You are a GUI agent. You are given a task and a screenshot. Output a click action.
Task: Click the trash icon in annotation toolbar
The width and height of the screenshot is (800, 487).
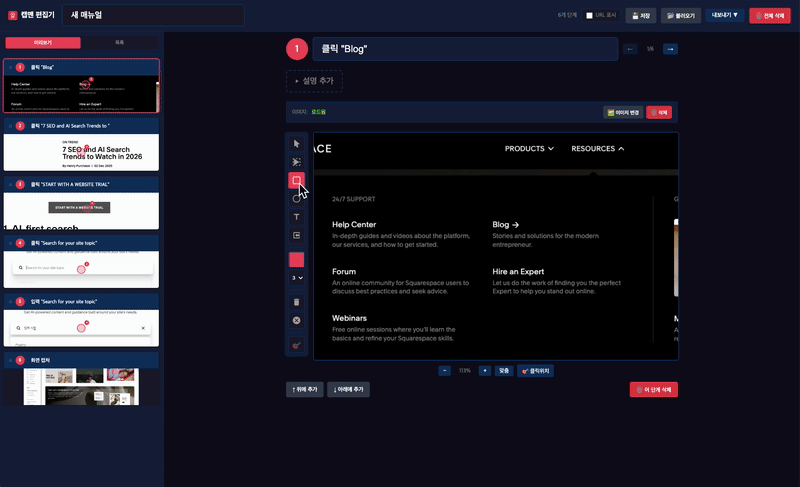[296, 301]
